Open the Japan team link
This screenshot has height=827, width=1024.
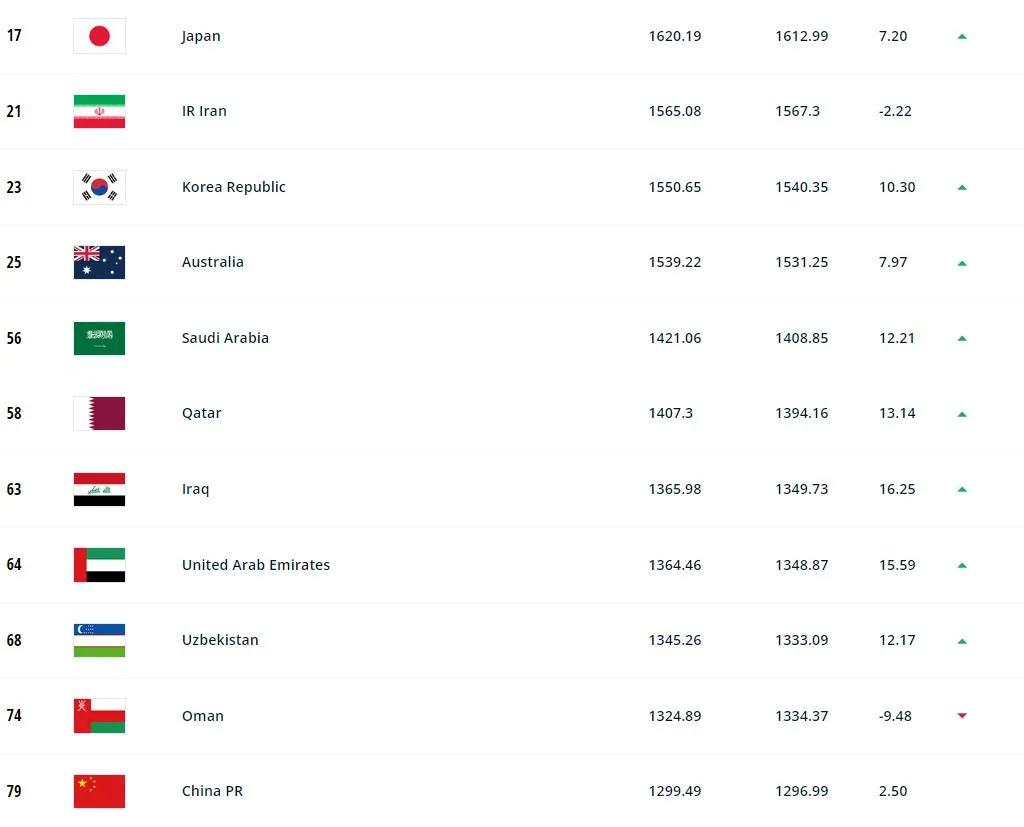click(x=201, y=36)
